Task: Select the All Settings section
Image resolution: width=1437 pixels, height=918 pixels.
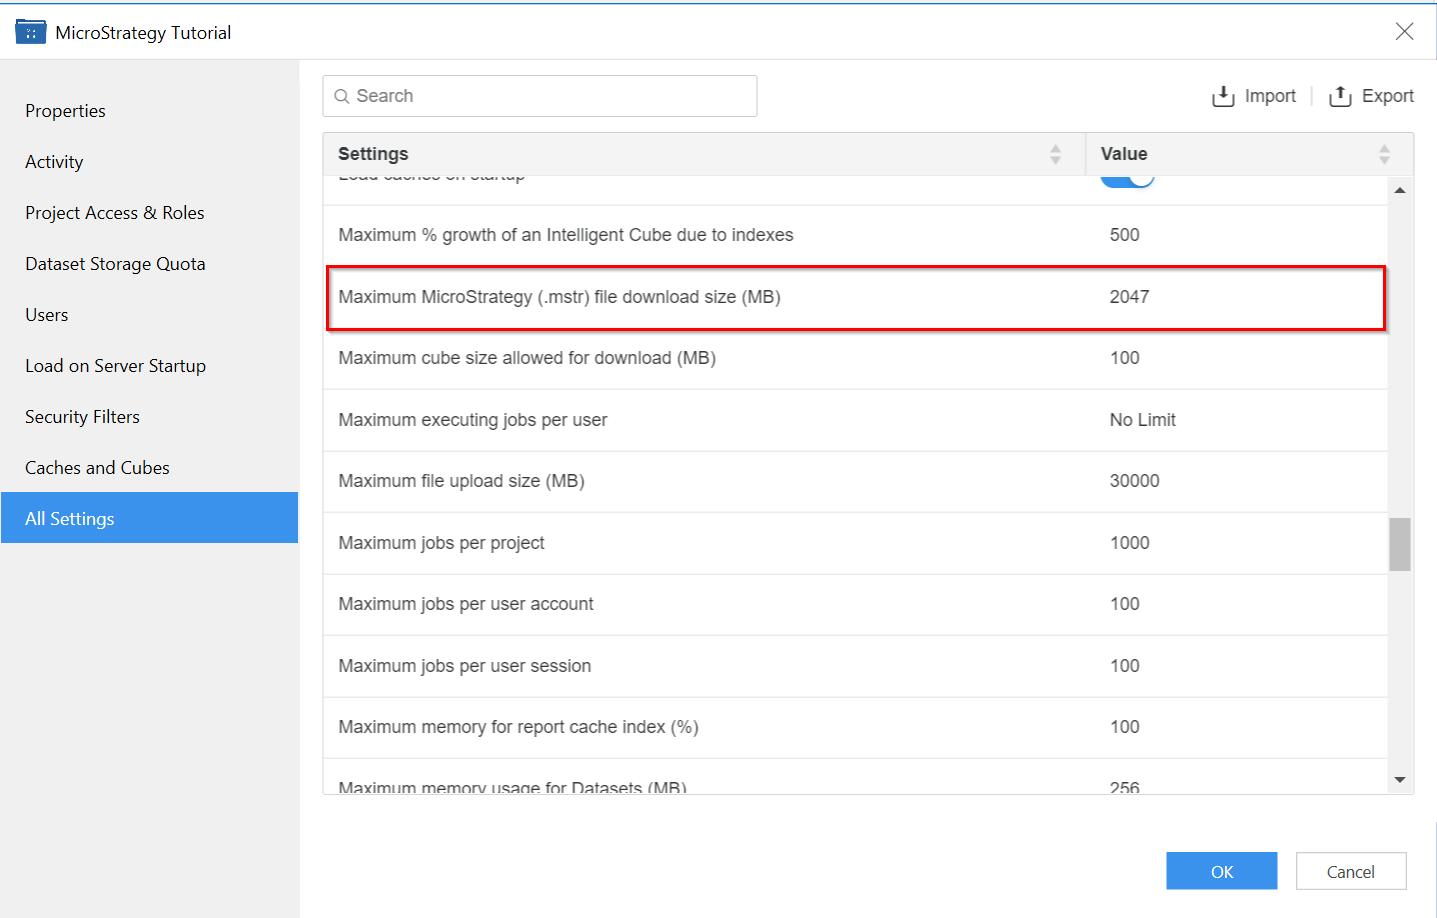Action: pyautogui.click(x=150, y=518)
